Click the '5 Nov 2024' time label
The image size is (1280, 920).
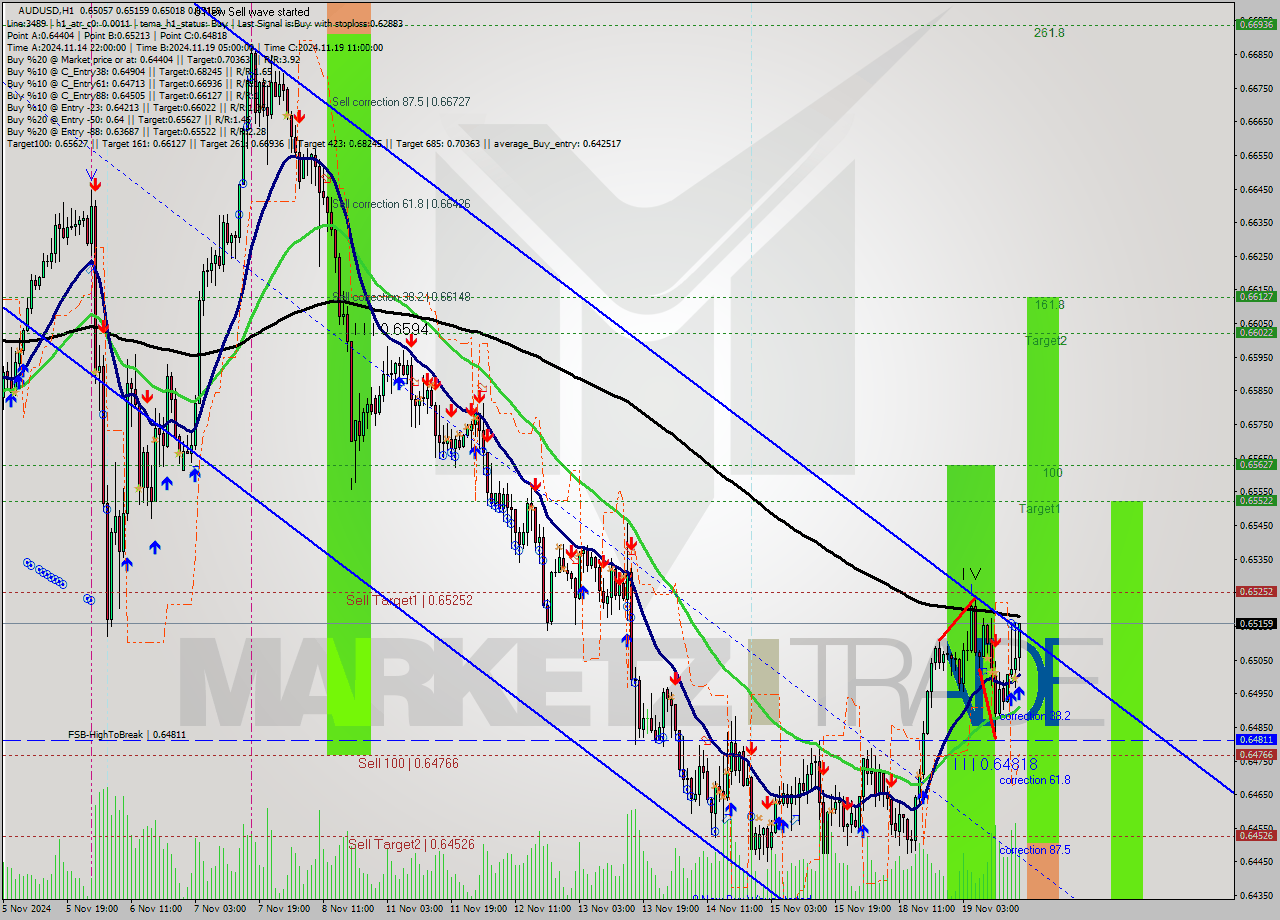[x=27, y=910]
